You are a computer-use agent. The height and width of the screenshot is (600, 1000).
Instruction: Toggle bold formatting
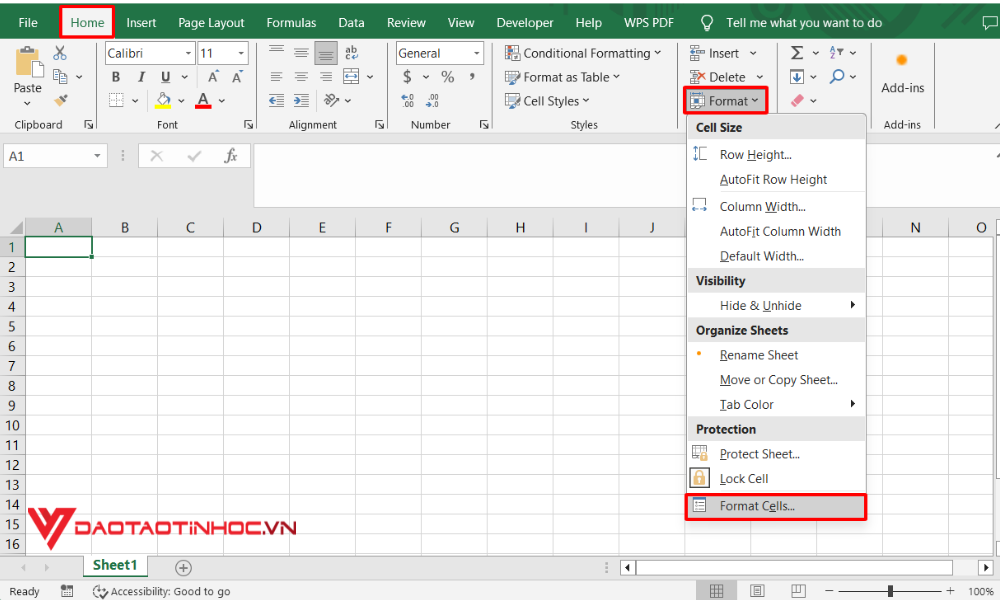tap(116, 77)
